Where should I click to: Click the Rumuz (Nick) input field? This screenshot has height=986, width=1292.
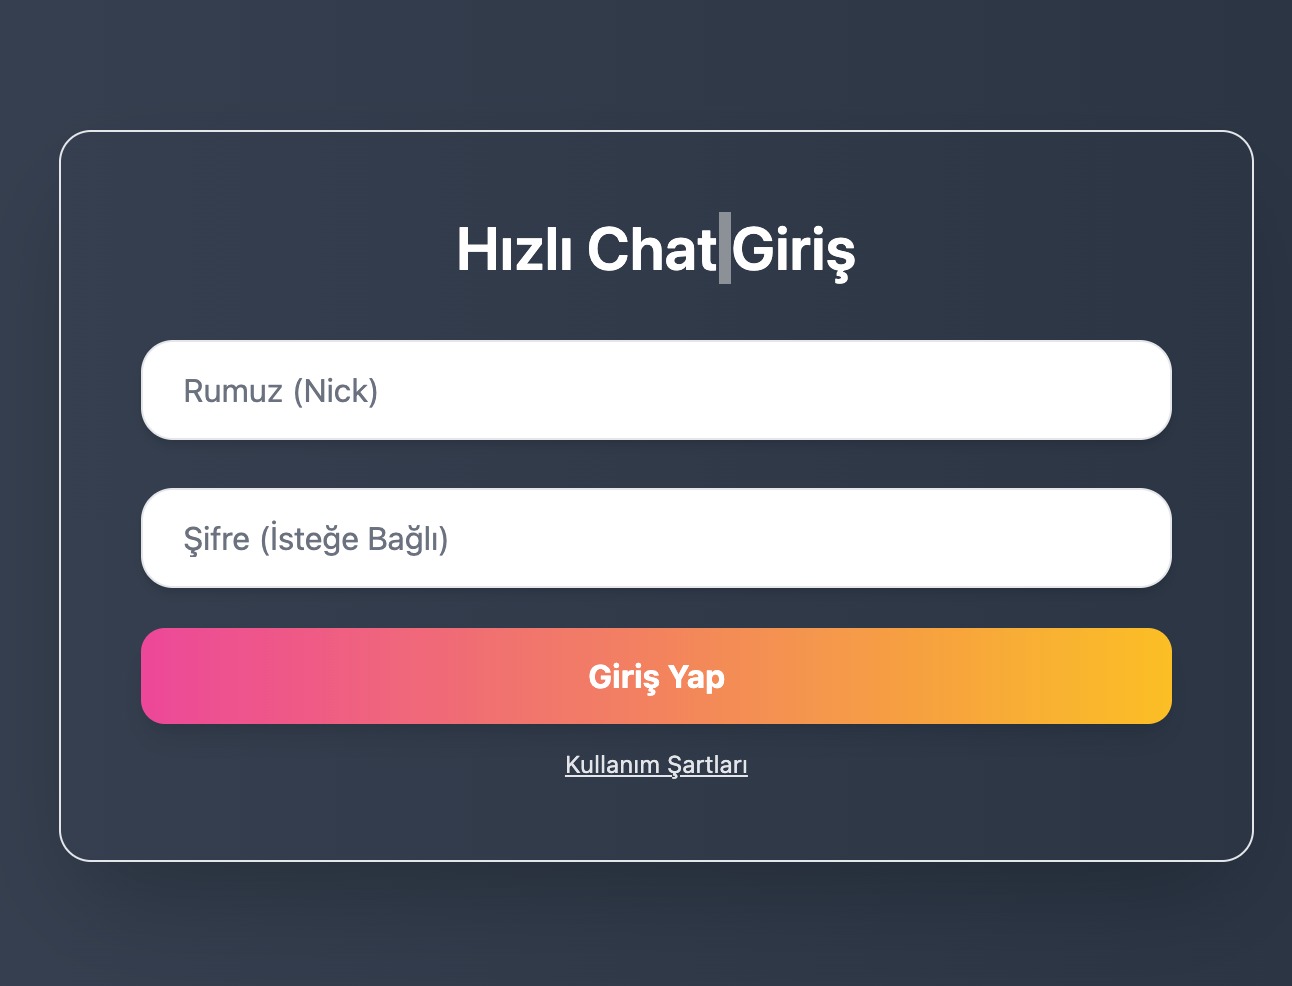pos(656,390)
